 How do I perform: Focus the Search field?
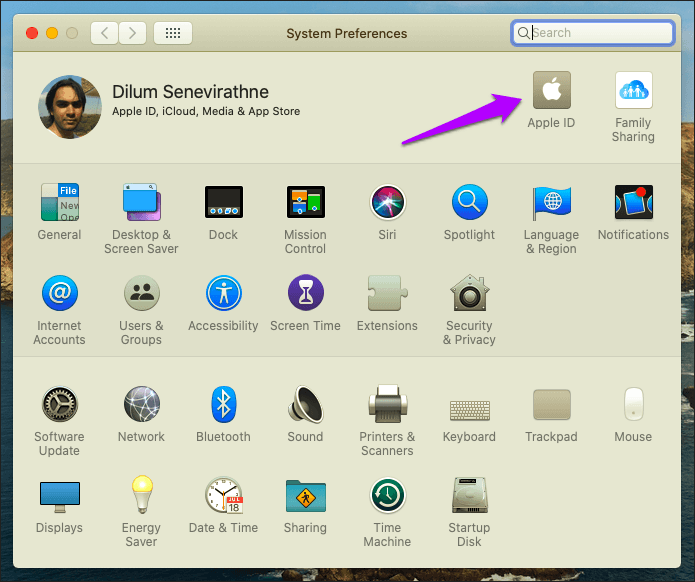coord(593,33)
